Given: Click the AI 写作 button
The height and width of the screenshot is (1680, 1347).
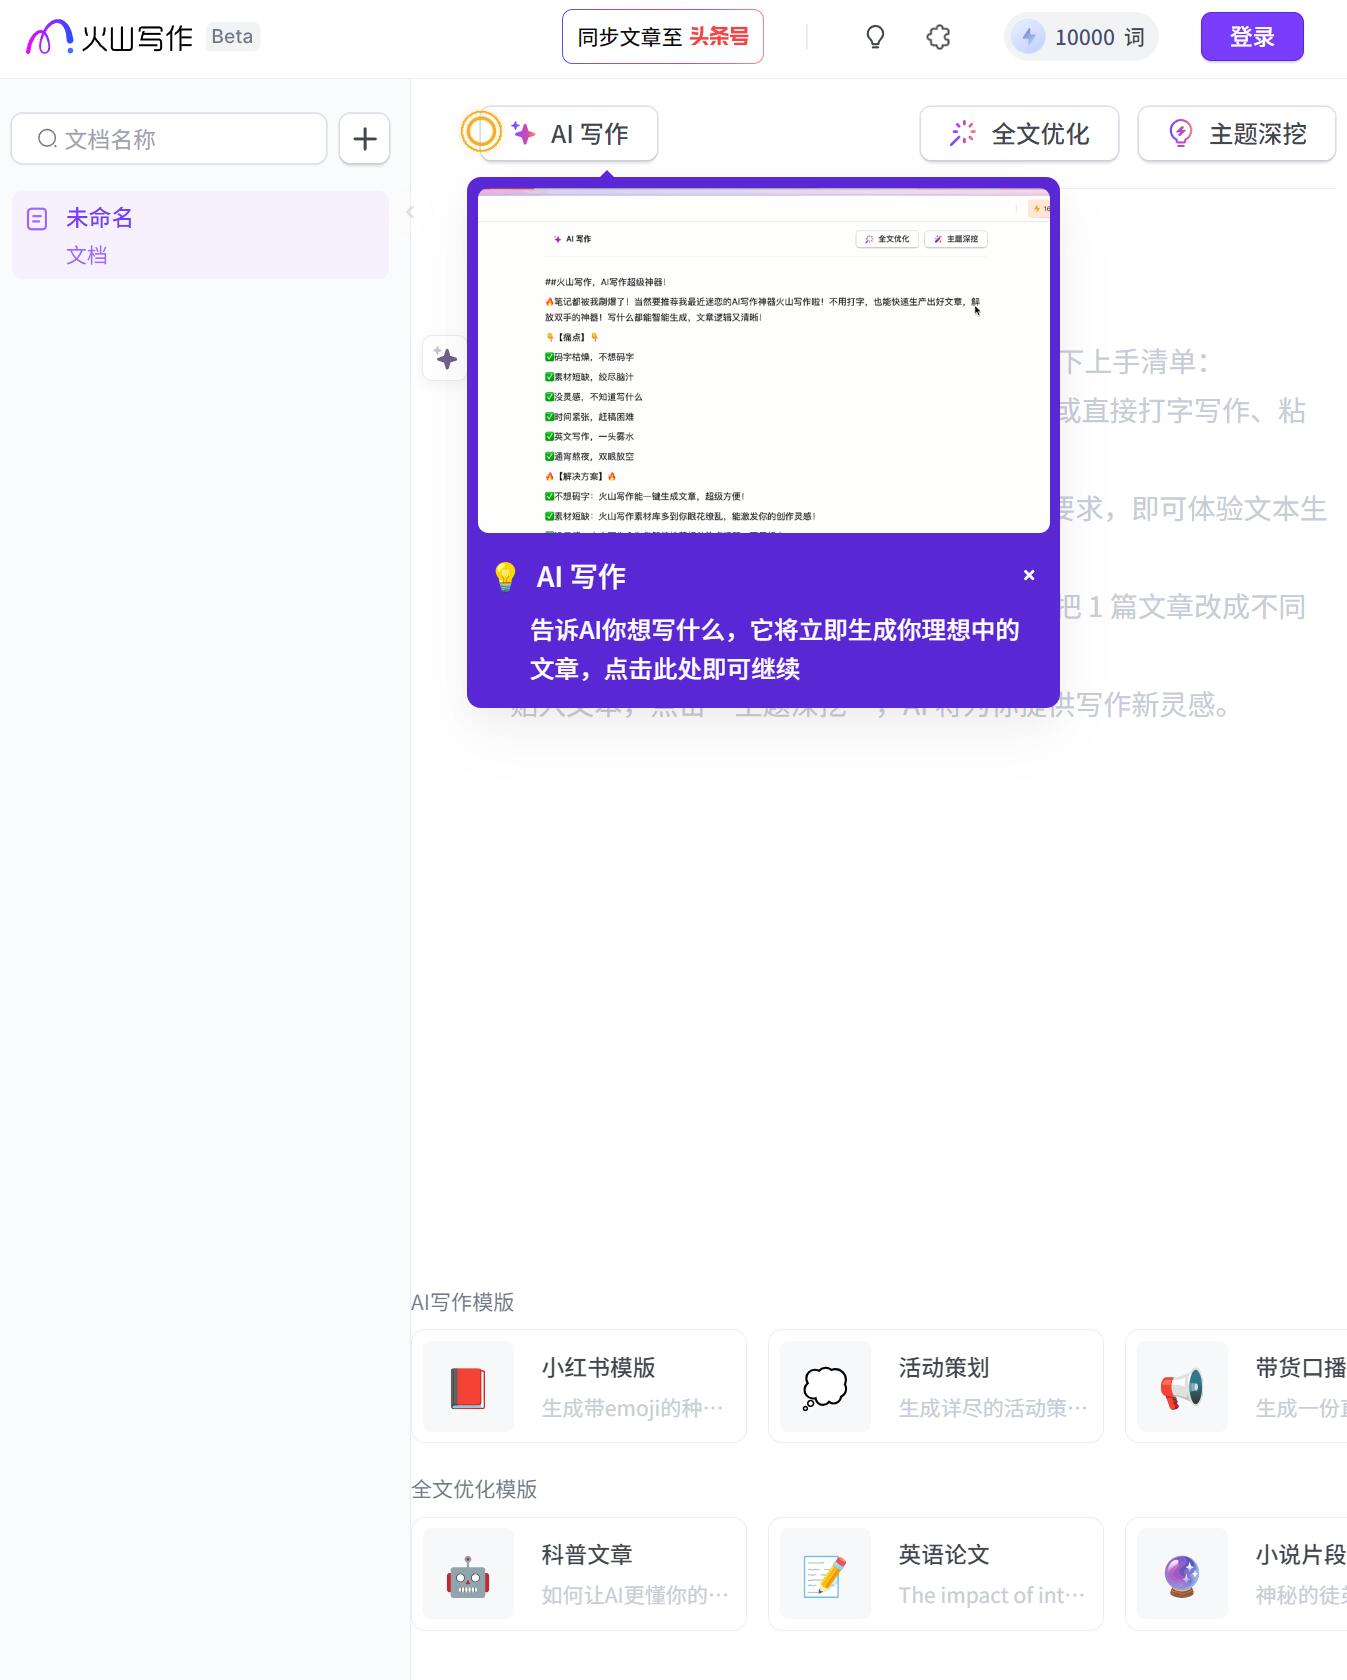Looking at the screenshot, I should 569,133.
